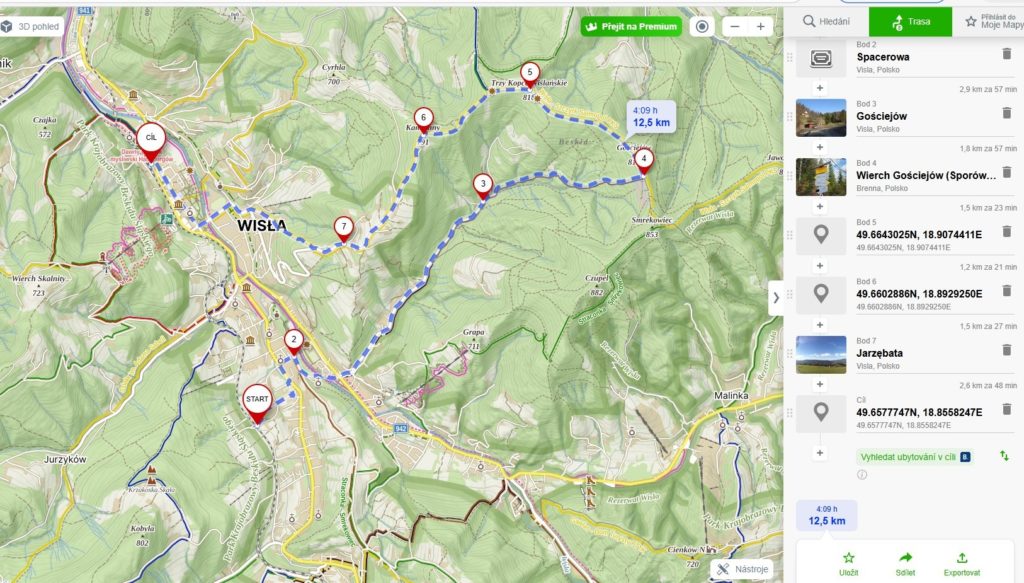Switch to the Hledání search tab
This screenshot has width=1024, height=583.
[x=826, y=22]
